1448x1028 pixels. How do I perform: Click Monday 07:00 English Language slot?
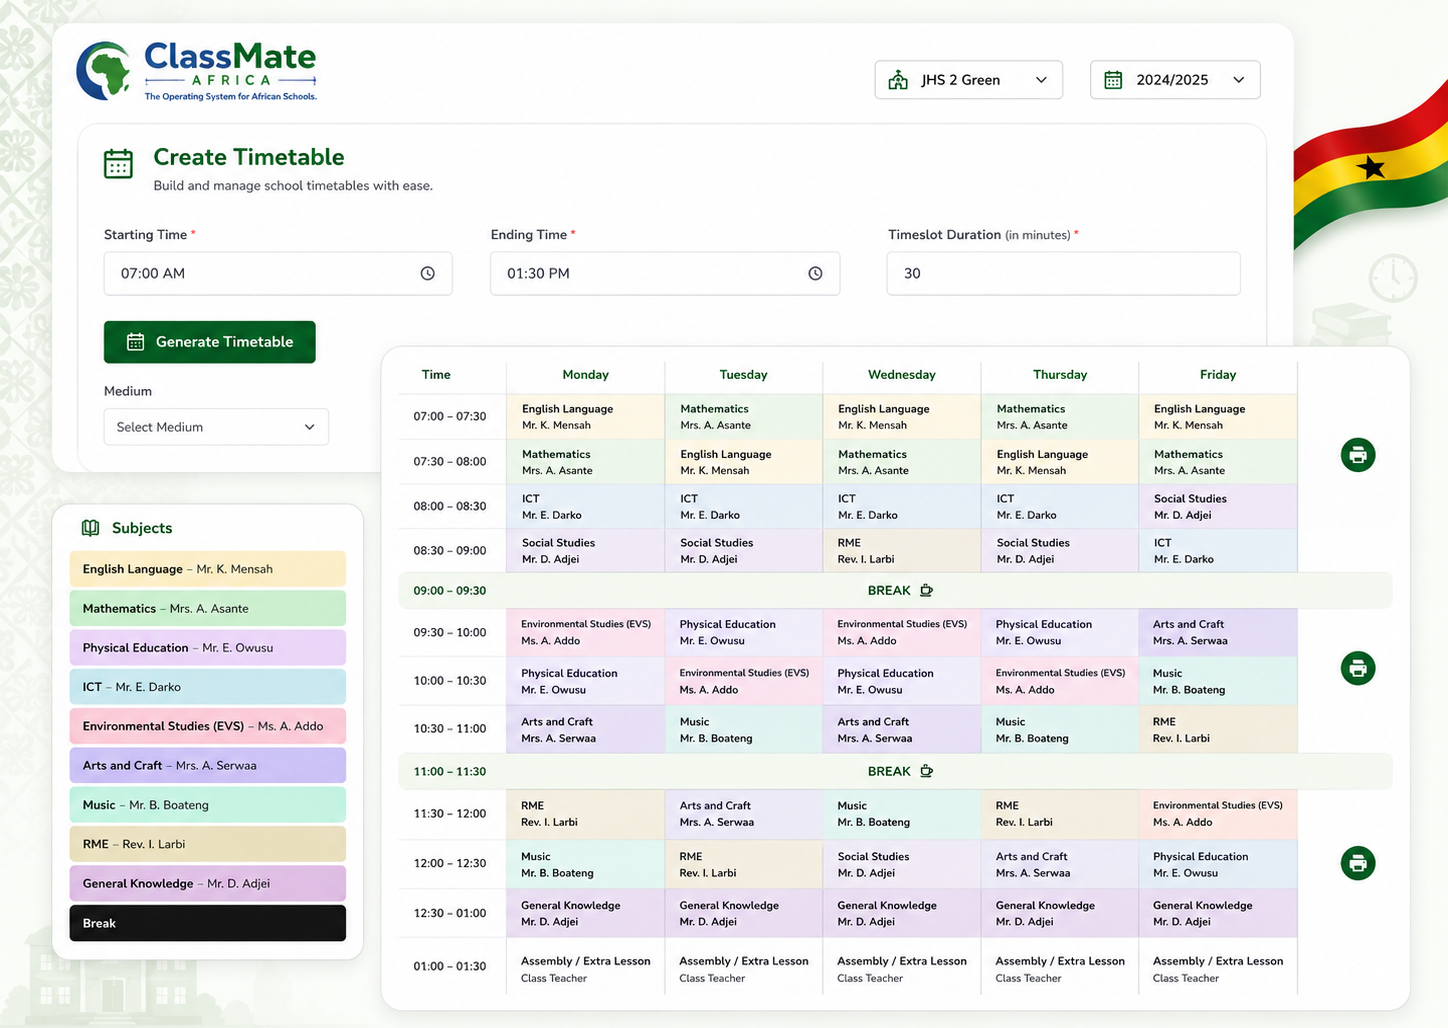pyautogui.click(x=586, y=416)
